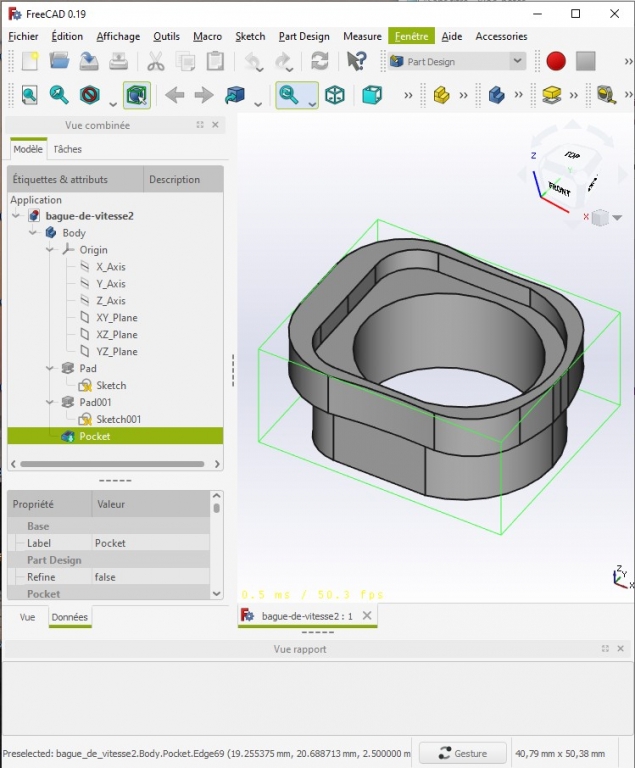The width and height of the screenshot is (635, 768).
Task: Click the yellow Part Design body icon
Action: coord(441,95)
